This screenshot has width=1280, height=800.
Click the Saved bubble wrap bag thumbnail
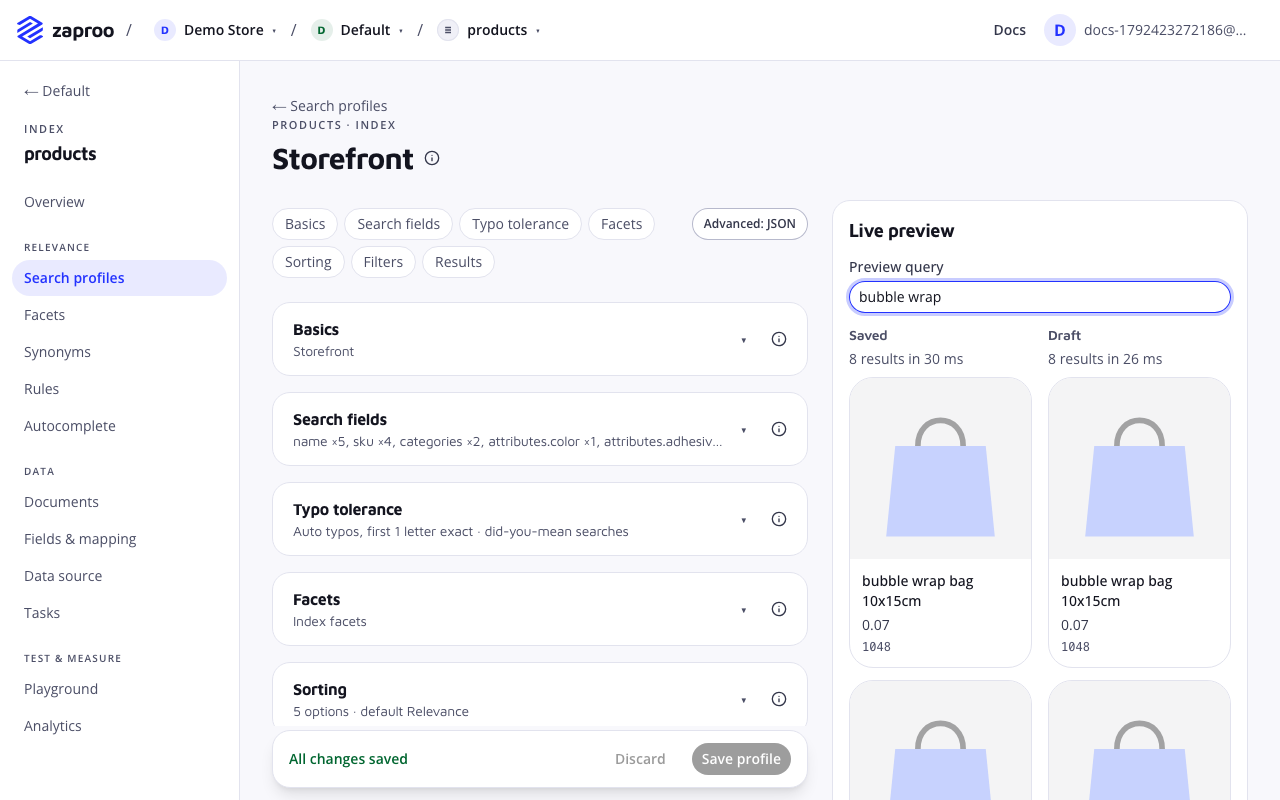click(x=940, y=468)
